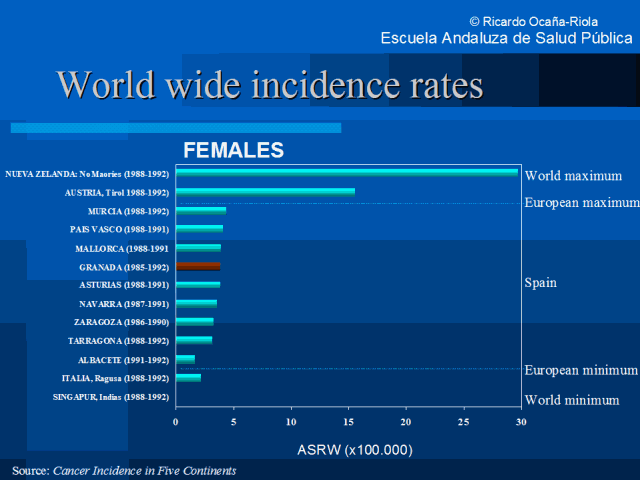Select the FEMALES chart heading
The width and height of the screenshot is (640, 480).
[x=233, y=151]
